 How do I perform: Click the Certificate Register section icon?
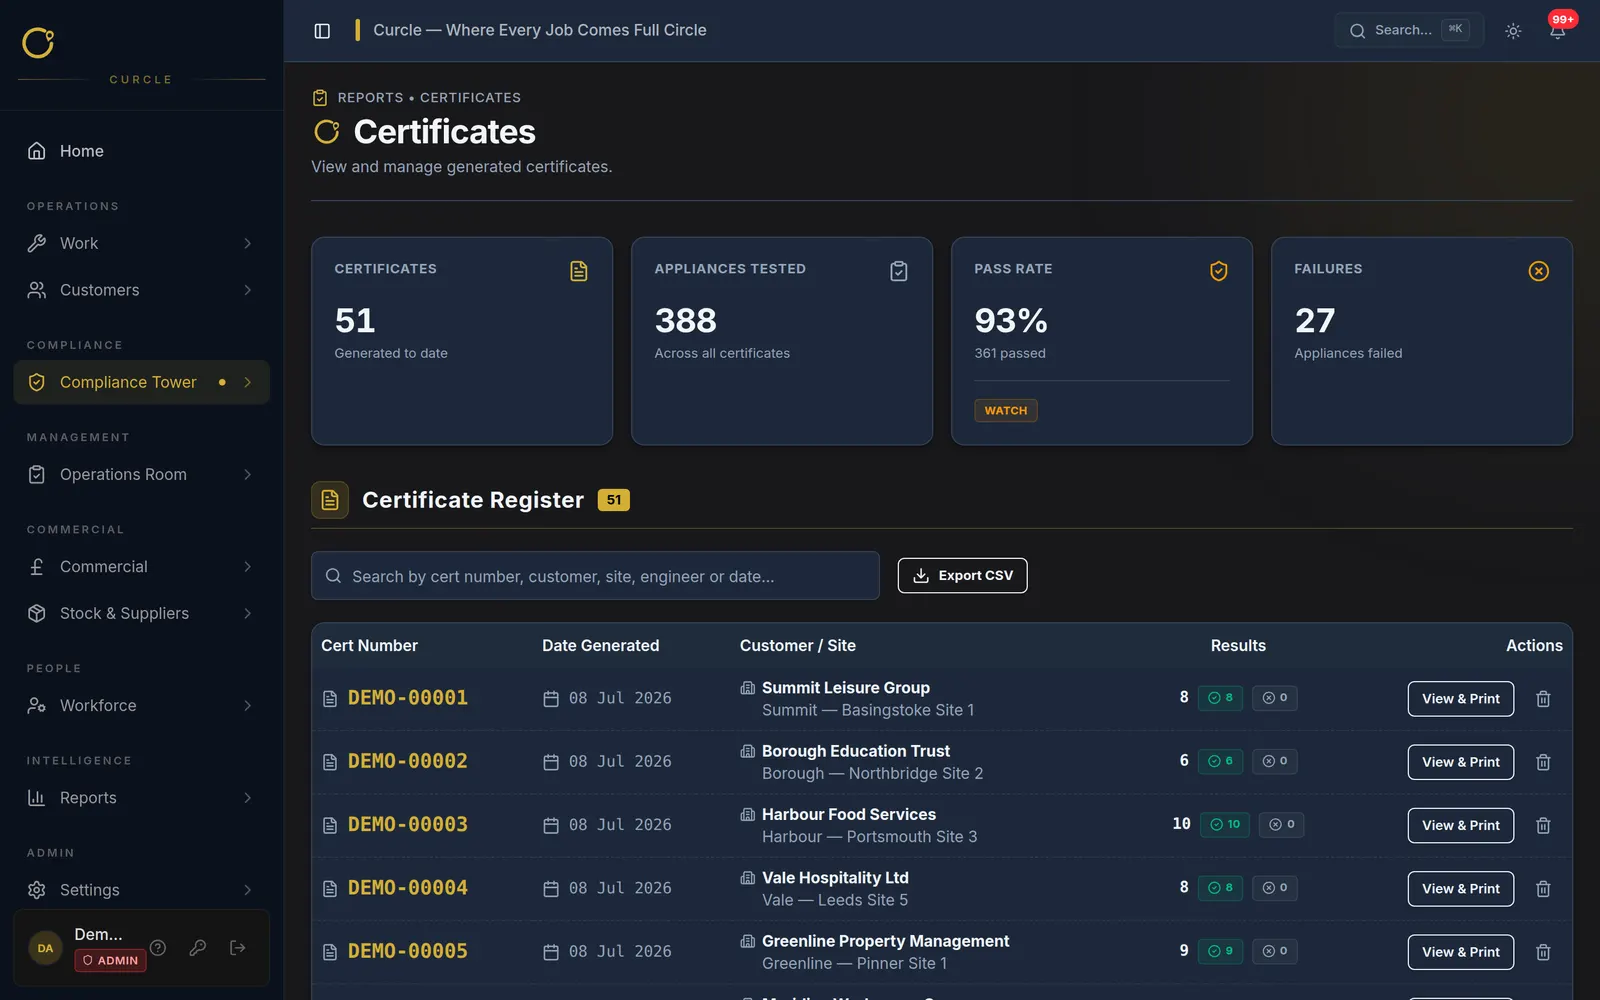(330, 500)
